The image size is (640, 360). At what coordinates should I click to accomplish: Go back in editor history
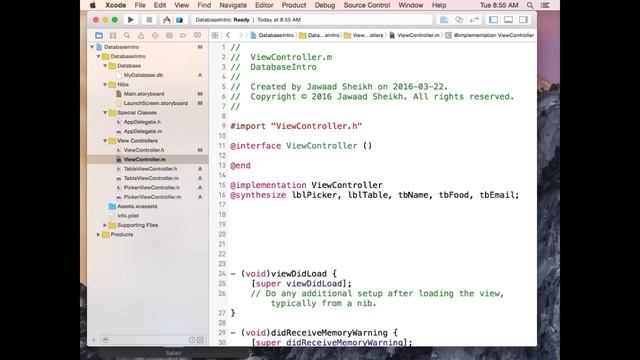(228, 36)
